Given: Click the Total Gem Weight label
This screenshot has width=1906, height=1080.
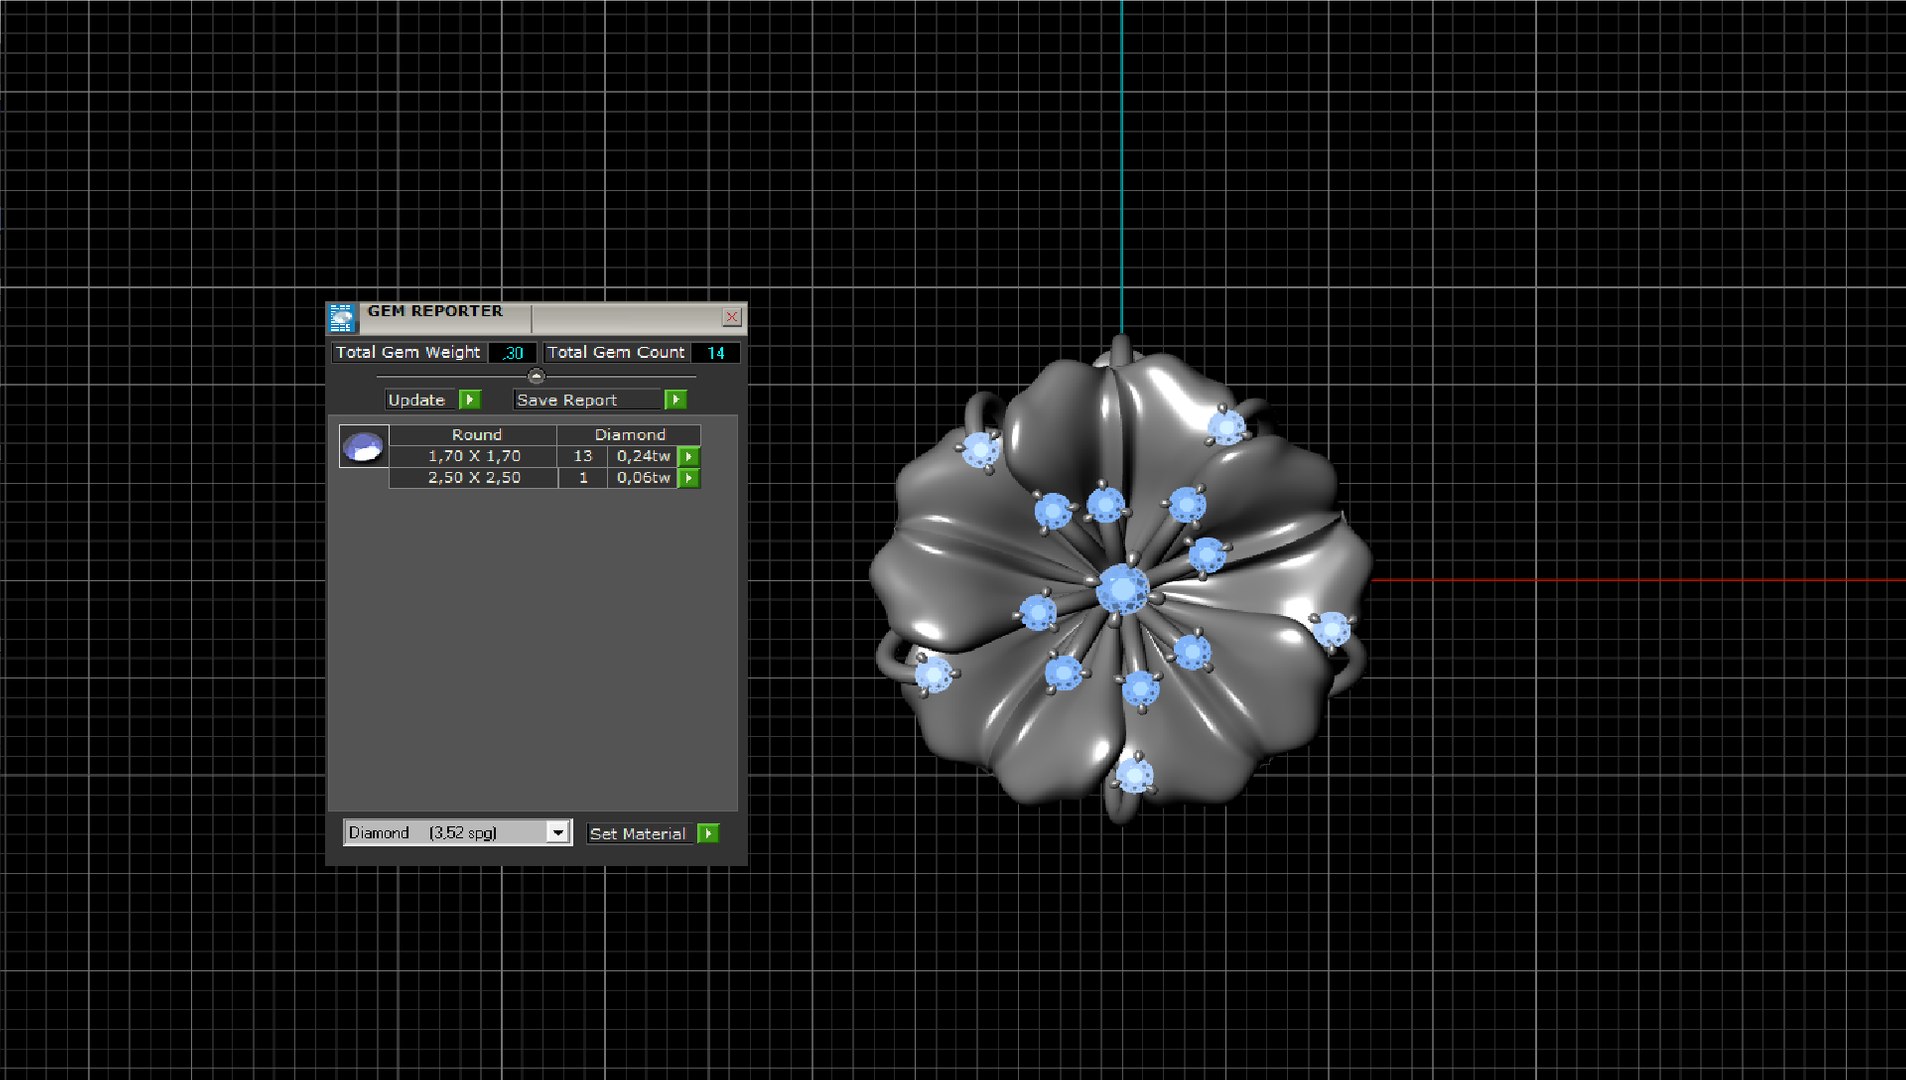Looking at the screenshot, I should coord(408,352).
